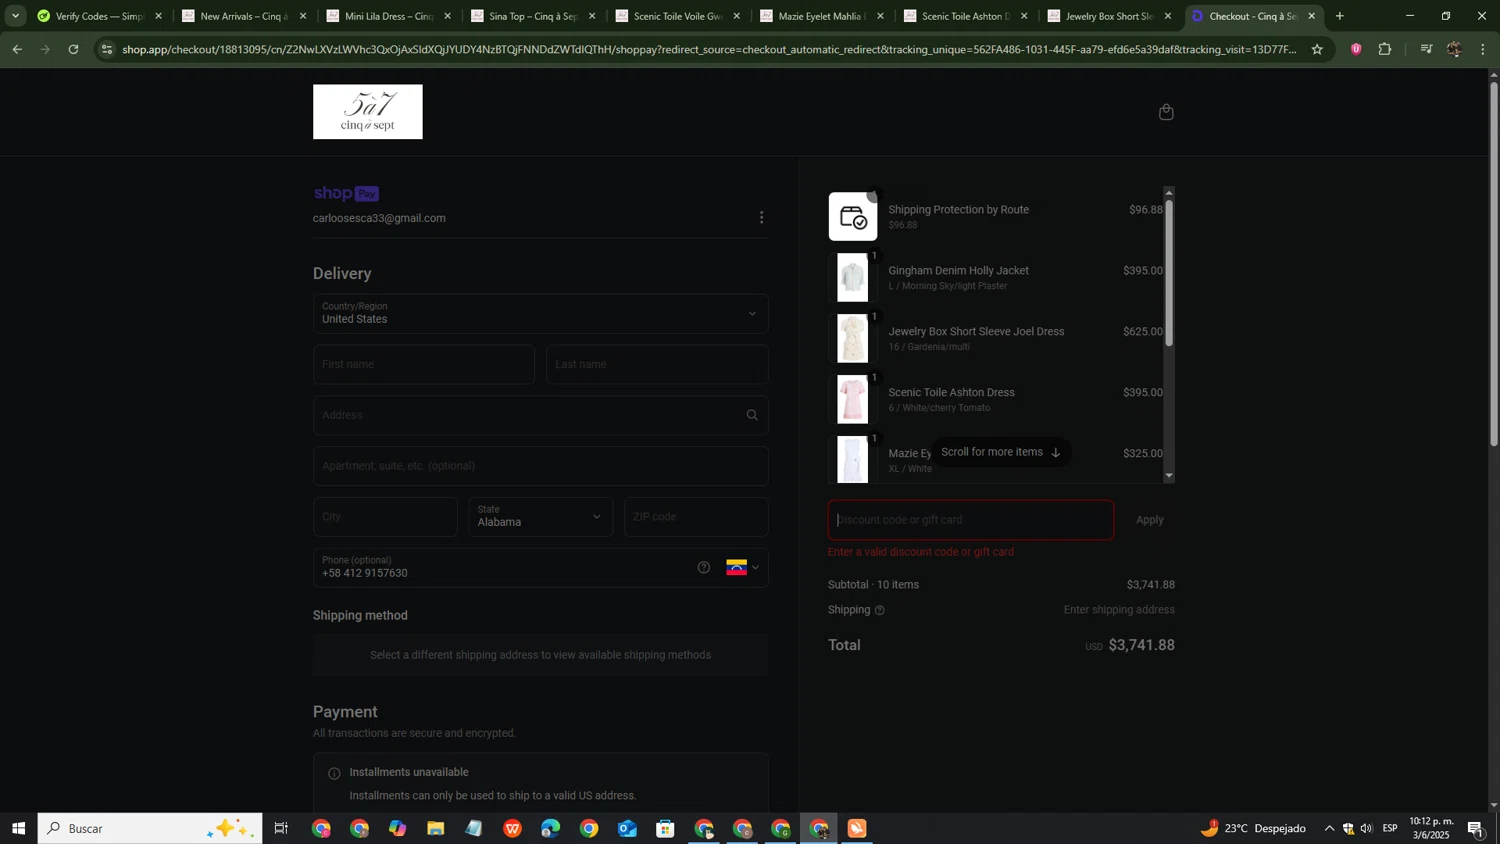The image size is (1500, 844).
Task: Switch to Sina Top tab
Action: [532, 16]
